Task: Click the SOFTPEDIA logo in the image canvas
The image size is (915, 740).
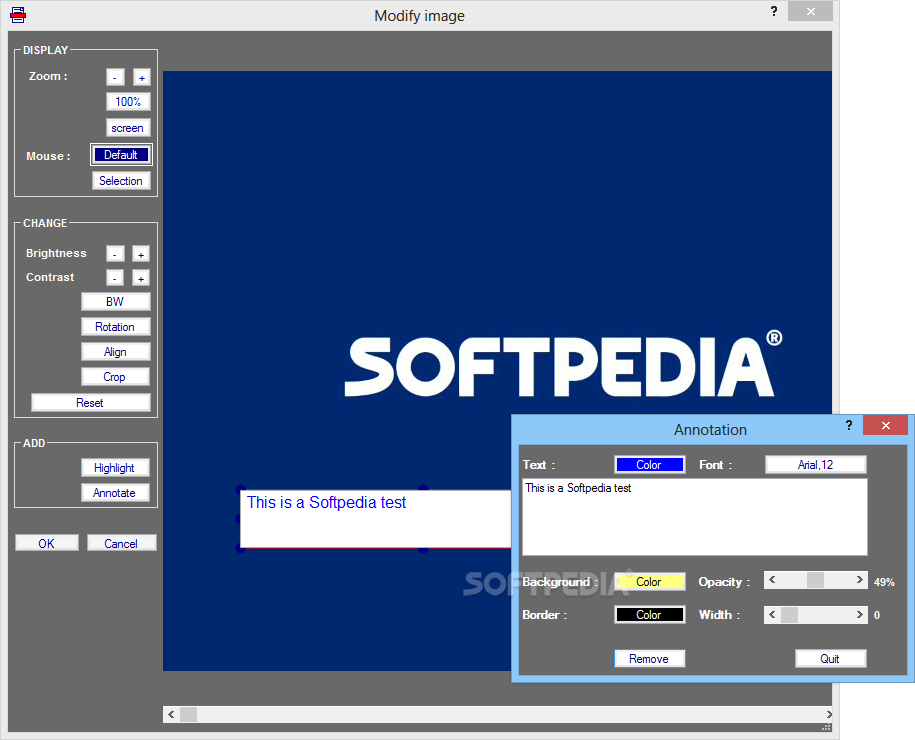Action: coord(563,365)
